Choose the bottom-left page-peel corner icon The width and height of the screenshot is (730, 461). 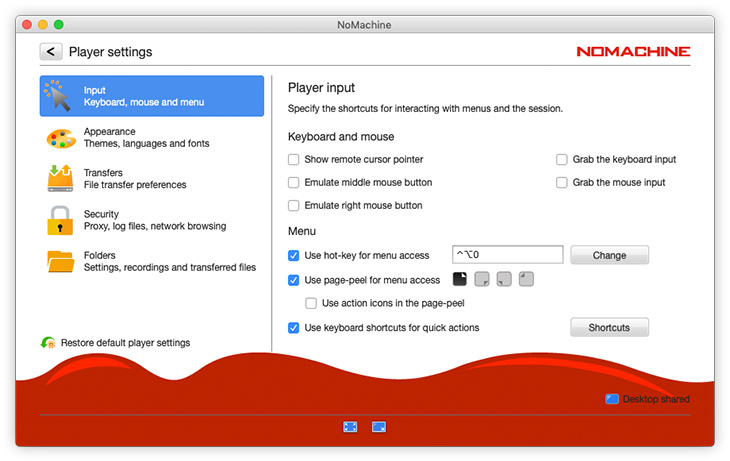[x=504, y=280]
